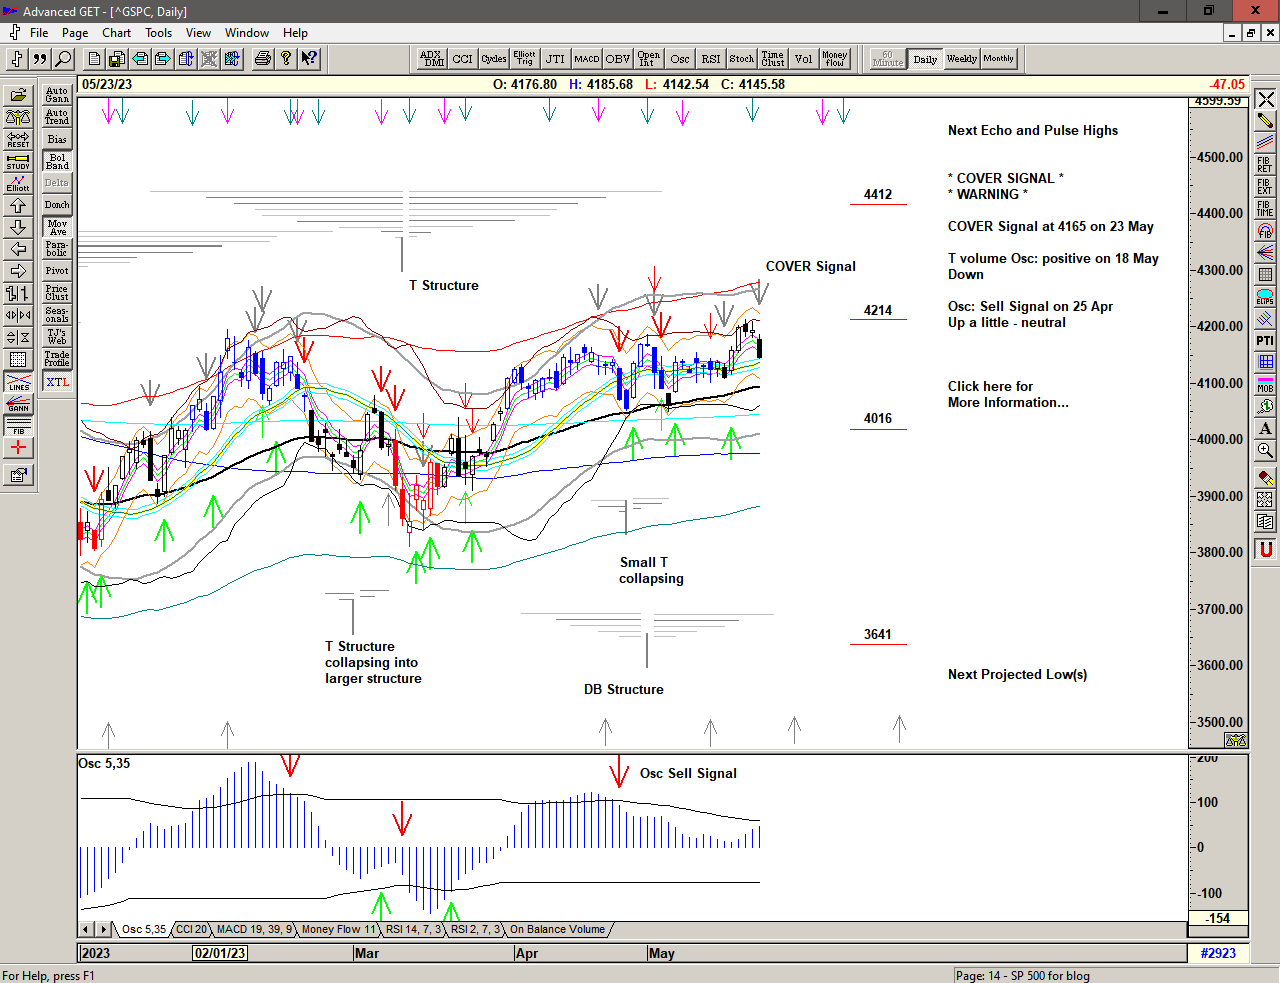This screenshot has height=983, width=1280.
Task: Select the FIB RET retracement tool
Action: point(1265,165)
